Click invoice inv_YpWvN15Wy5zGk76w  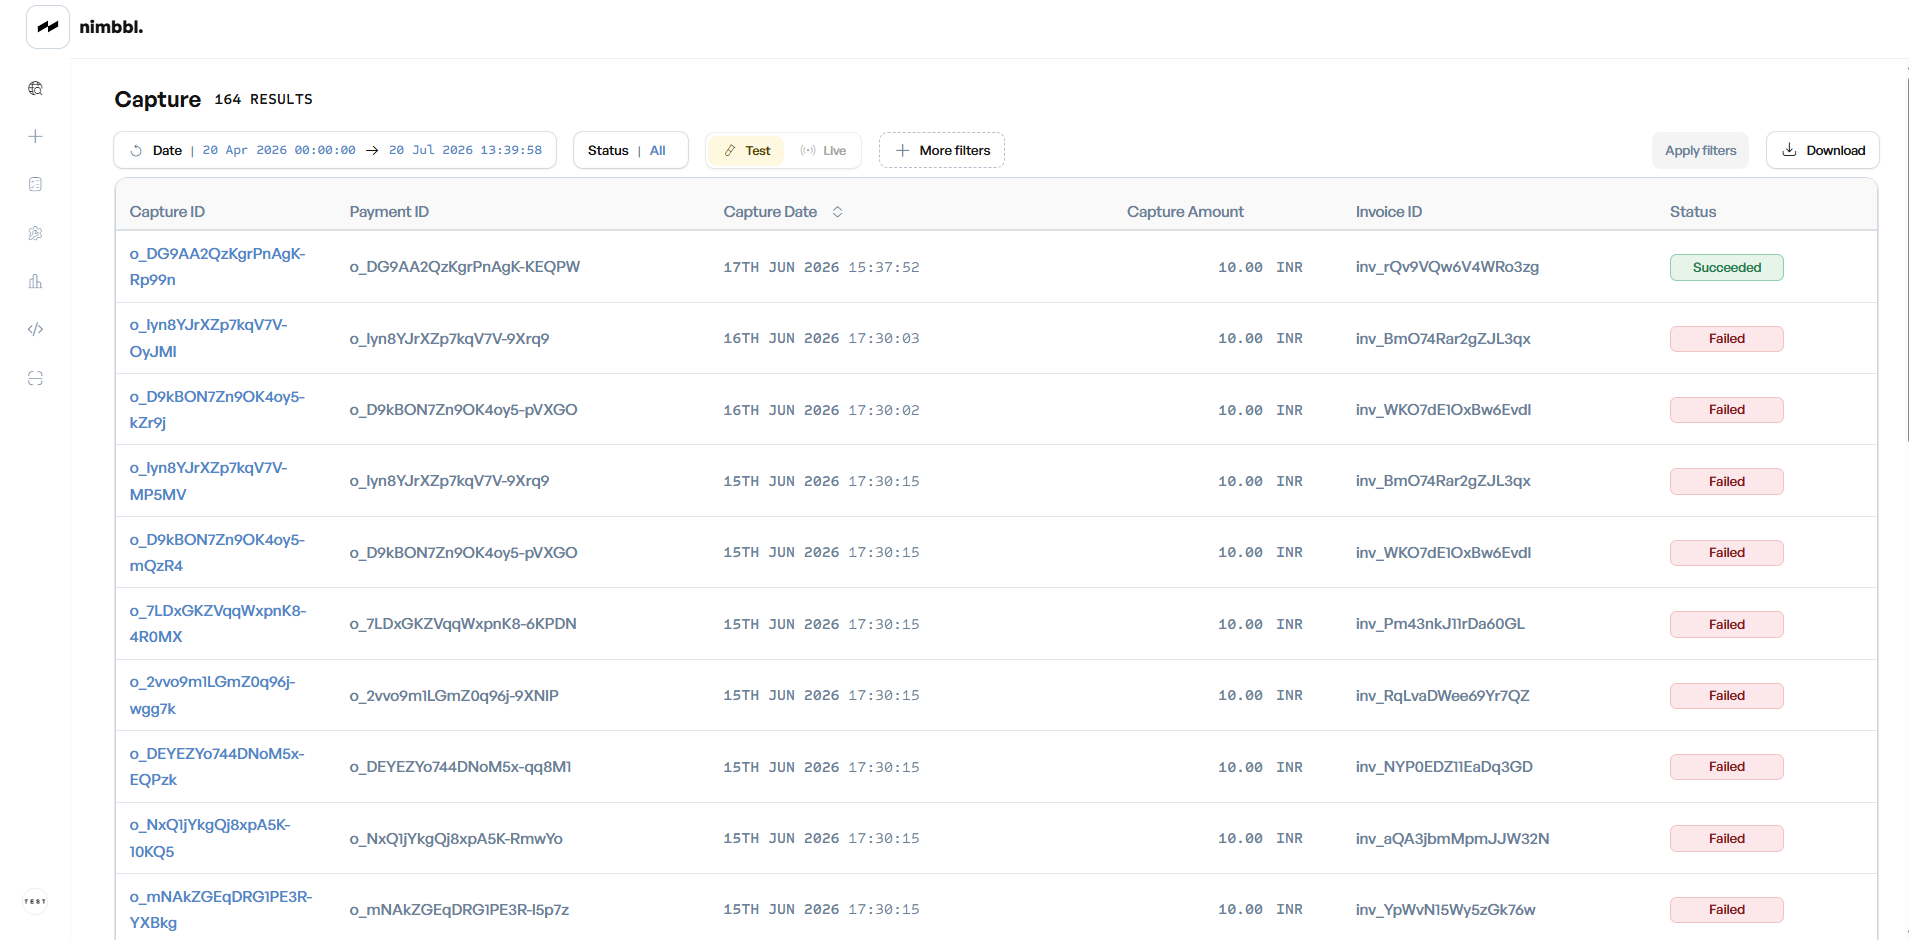point(1445,910)
